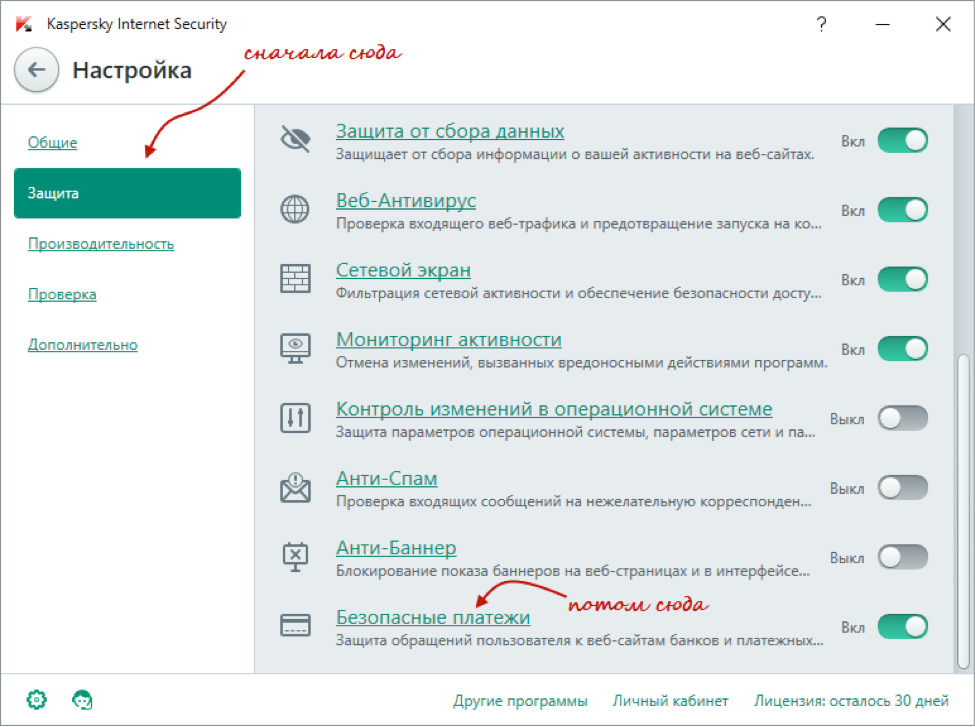Open the Анти-Баннер settings link
This screenshot has width=975, height=727.
click(396, 548)
